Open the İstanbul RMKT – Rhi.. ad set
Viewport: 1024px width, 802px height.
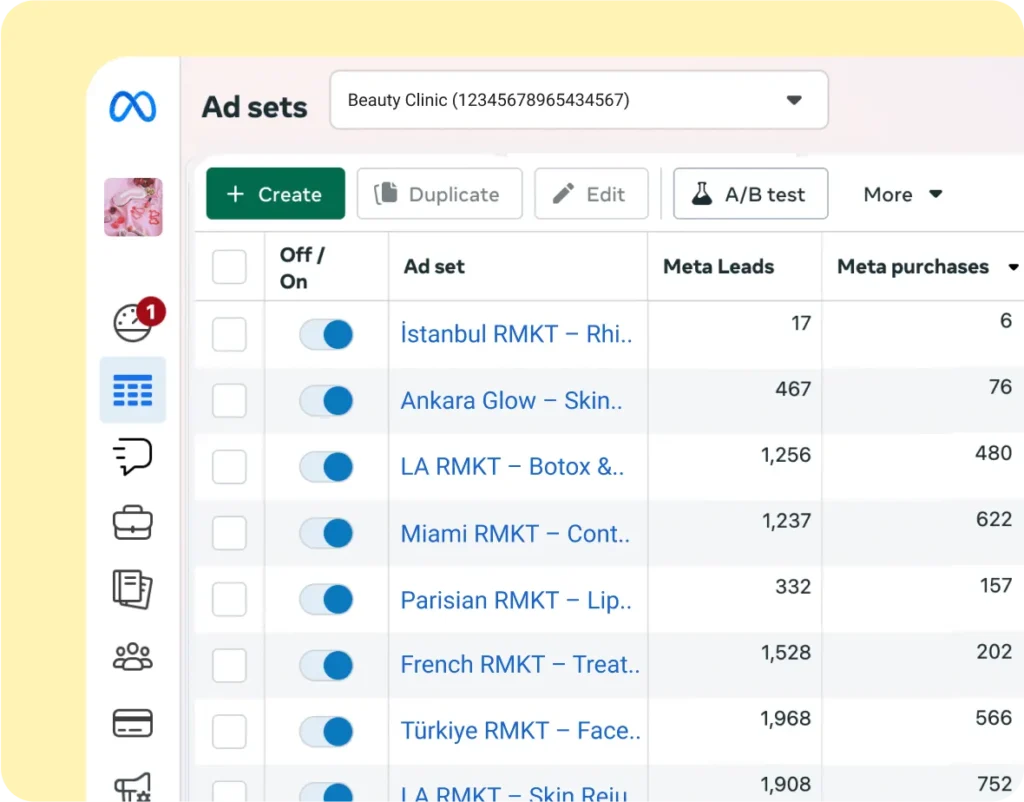coord(517,334)
